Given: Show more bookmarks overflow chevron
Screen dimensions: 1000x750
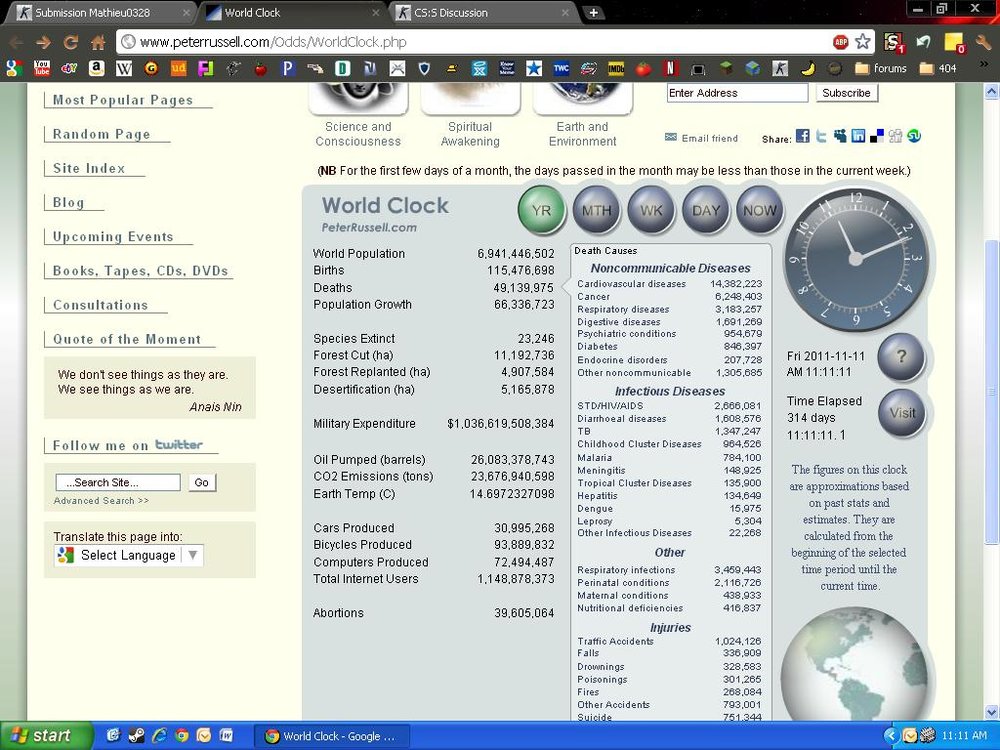Looking at the screenshot, I should click(984, 64).
